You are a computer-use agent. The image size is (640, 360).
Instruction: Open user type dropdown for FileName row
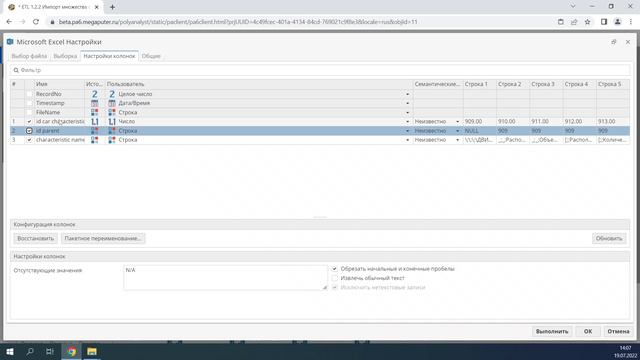(407, 112)
